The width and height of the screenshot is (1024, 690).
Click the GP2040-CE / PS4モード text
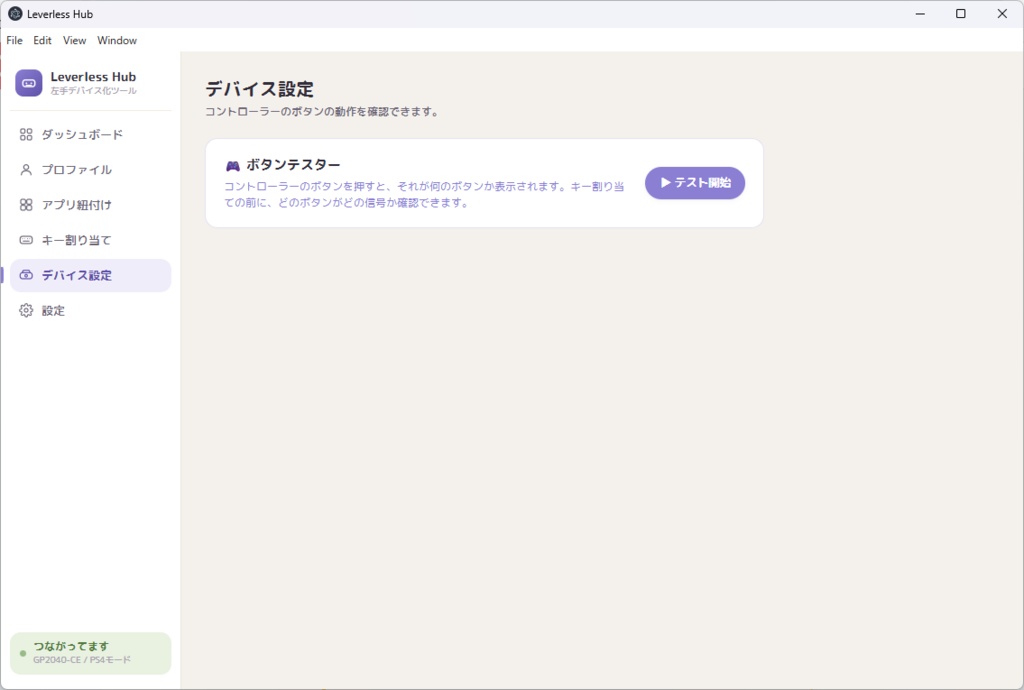(82, 660)
